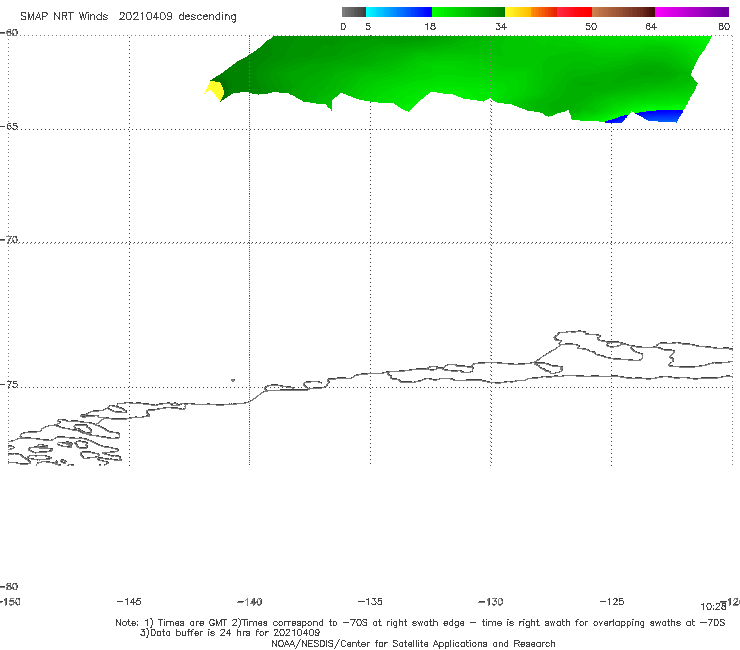Click the longitude label '-140'
This screenshot has height=650, width=740.
coord(250,602)
